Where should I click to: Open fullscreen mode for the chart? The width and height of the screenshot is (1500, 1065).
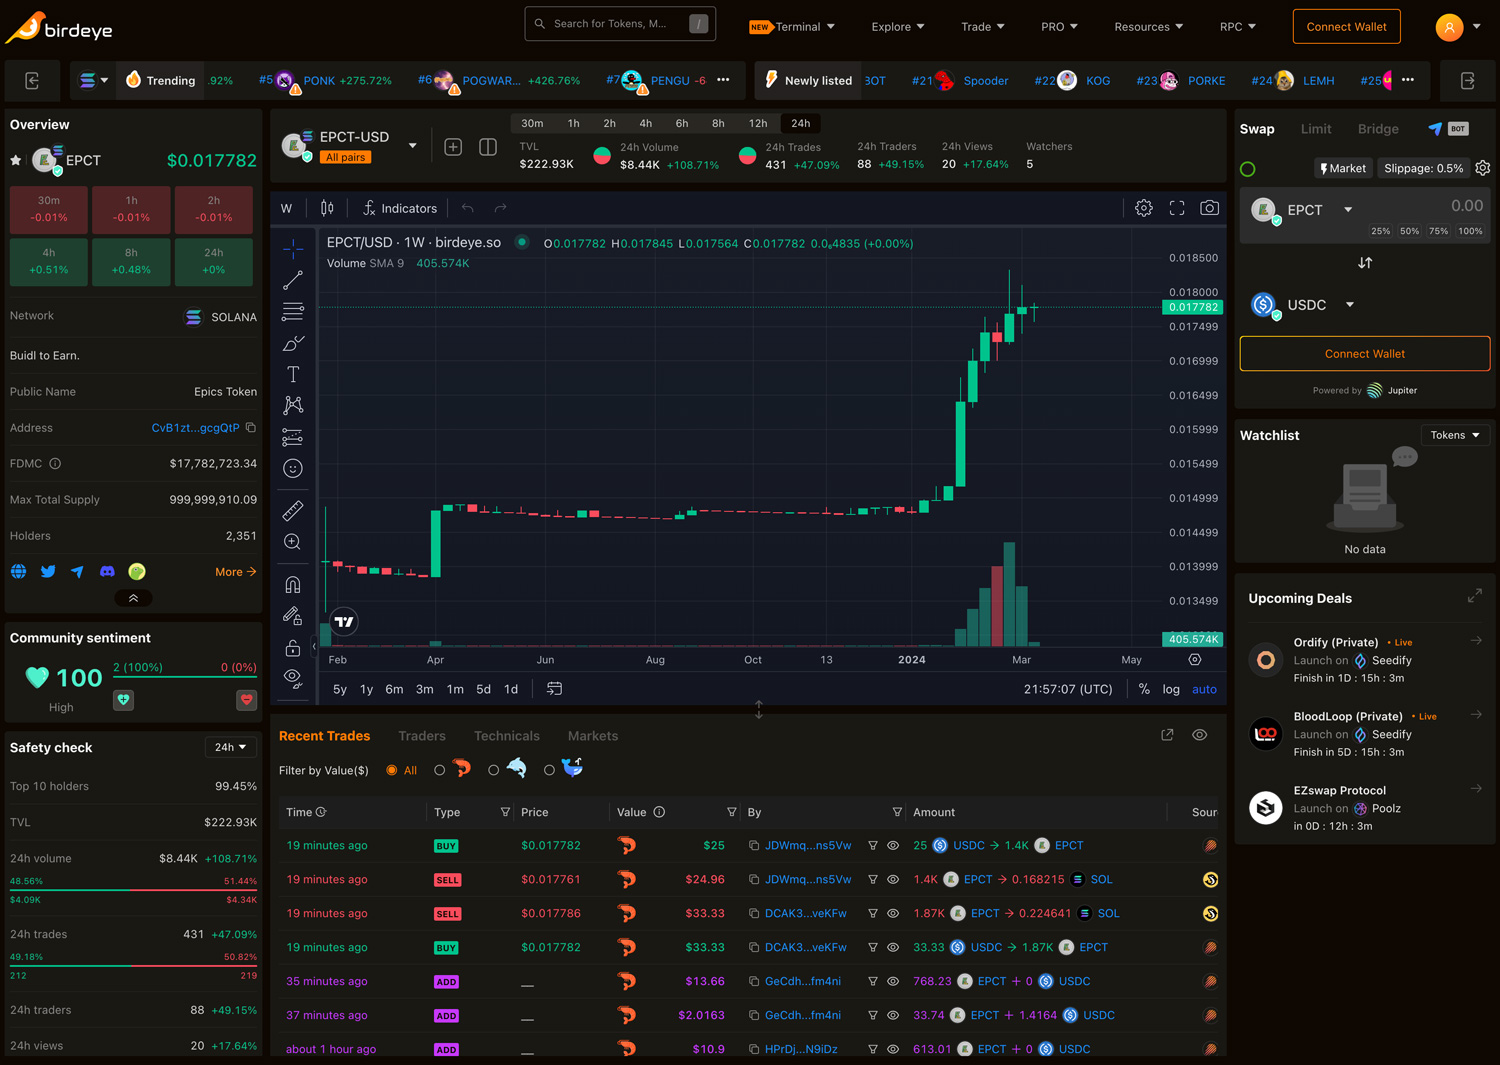point(1176,208)
